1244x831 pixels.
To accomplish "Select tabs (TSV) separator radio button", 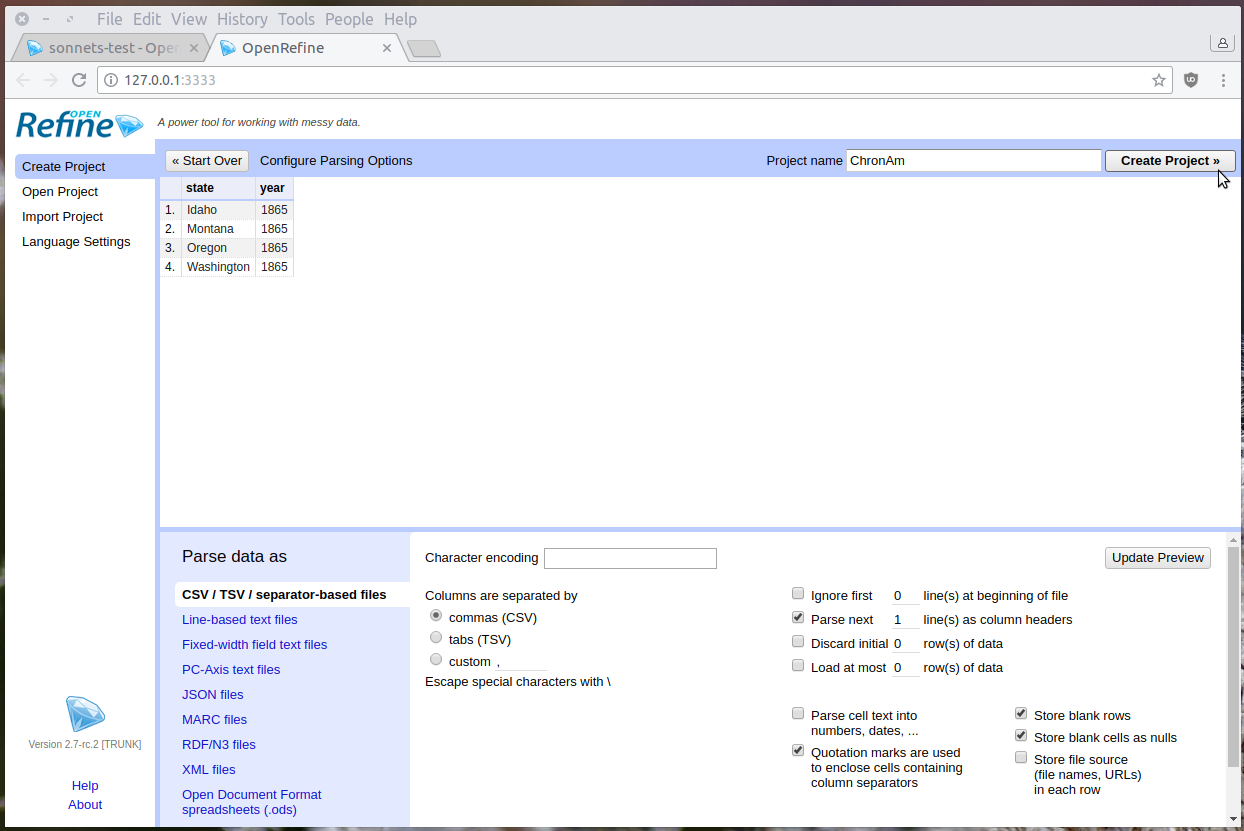I will tap(436, 638).
